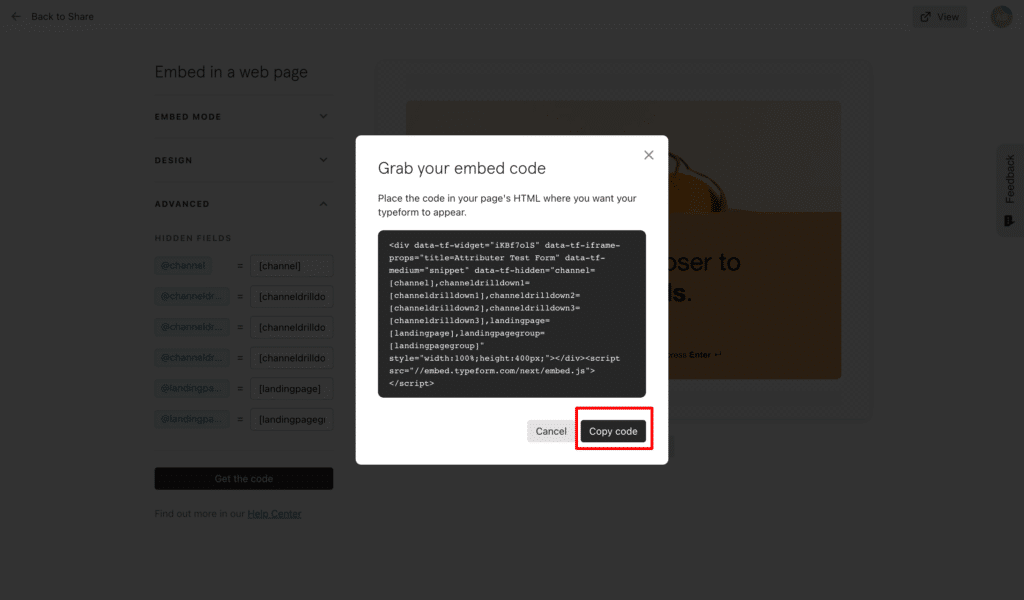Image resolution: width=1024 pixels, height=600 pixels.
Task: Select the first @landingpa... hidden field tag
Action: 191,388
